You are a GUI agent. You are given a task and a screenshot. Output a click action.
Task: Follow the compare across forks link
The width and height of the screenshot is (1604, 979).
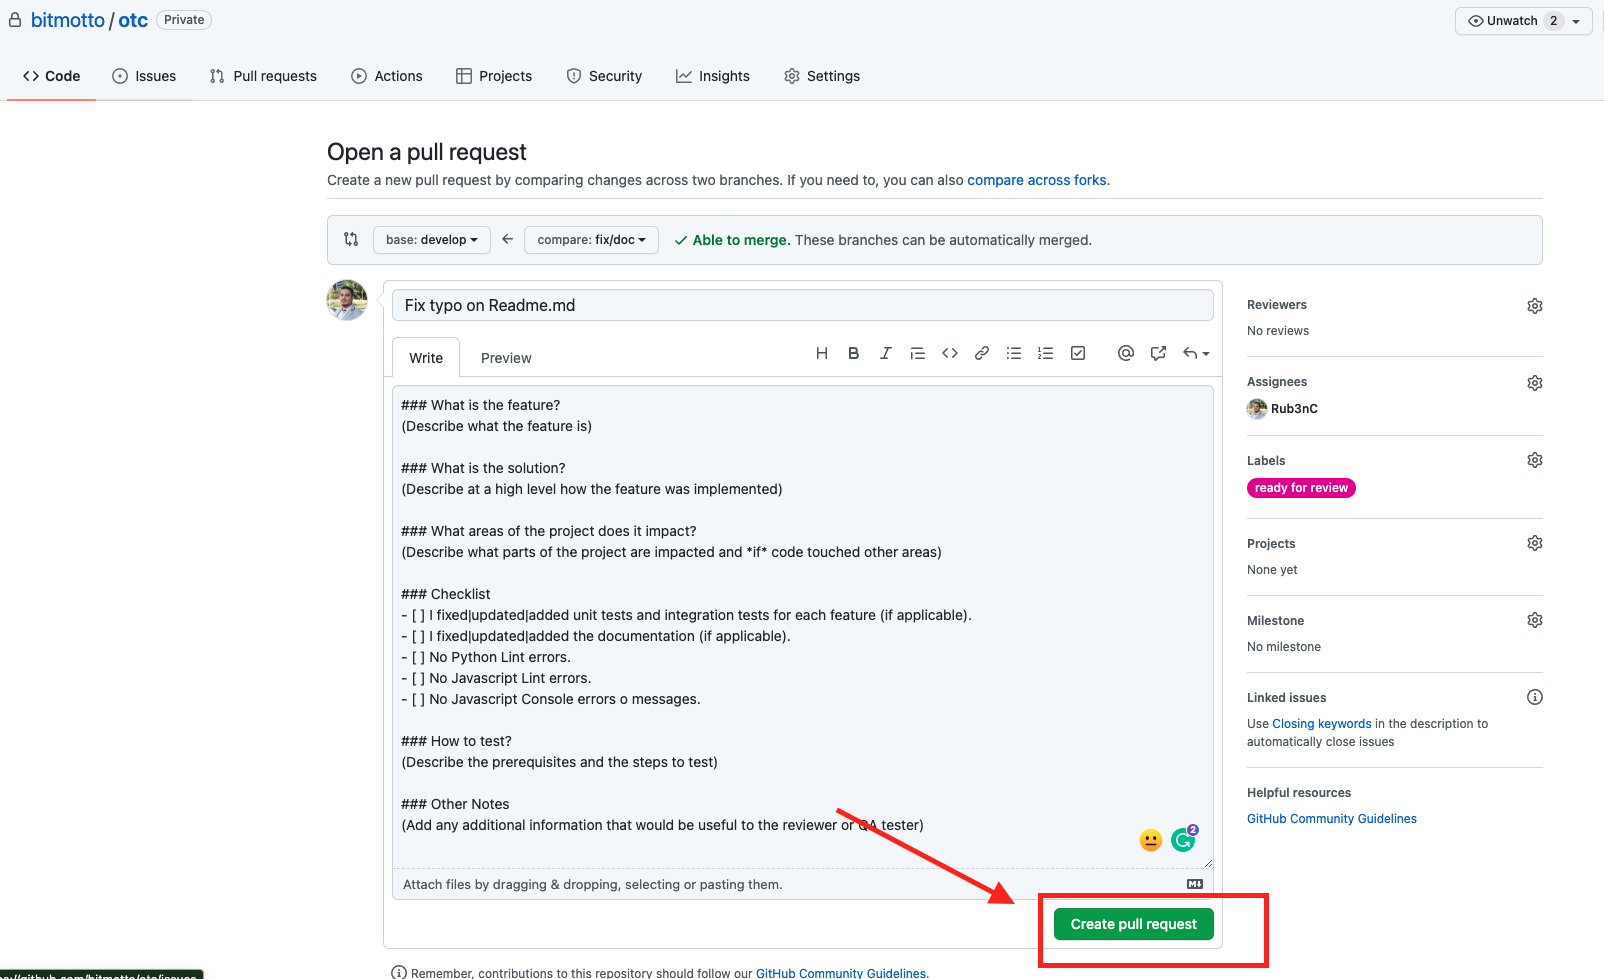tap(1037, 180)
